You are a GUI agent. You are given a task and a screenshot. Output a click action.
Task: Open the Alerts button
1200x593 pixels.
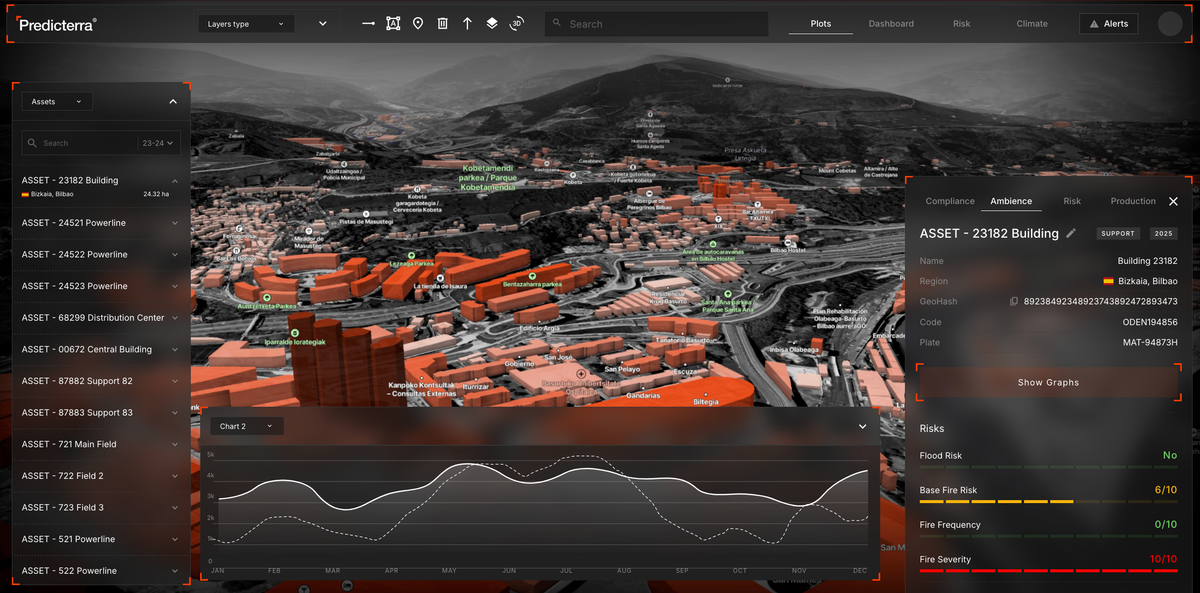[x=1108, y=24]
